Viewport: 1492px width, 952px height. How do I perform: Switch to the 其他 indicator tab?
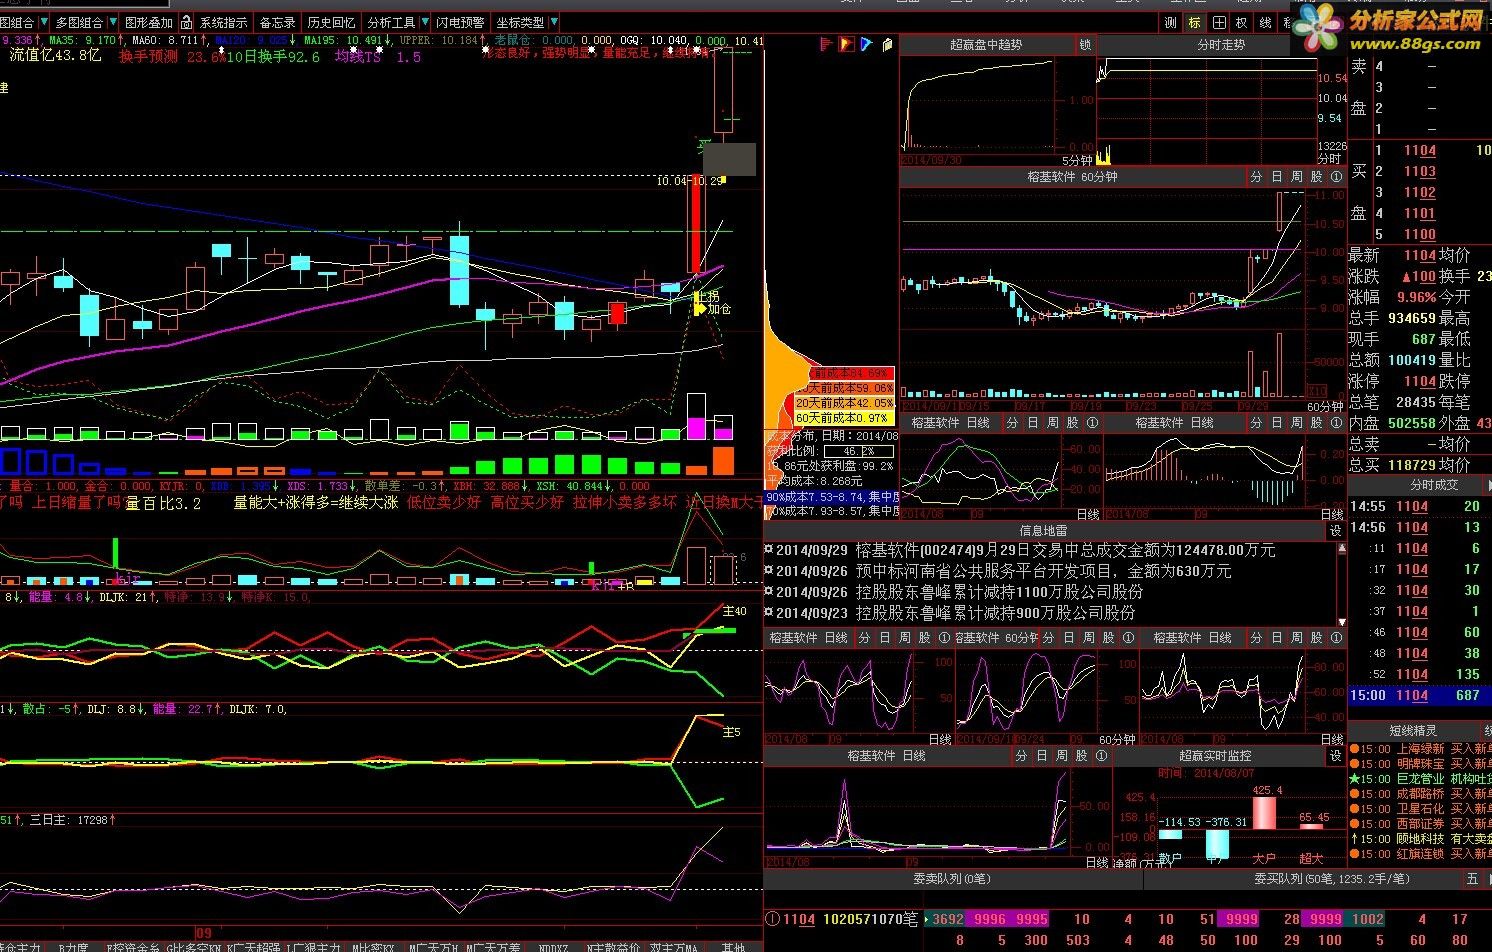pos(733,946)
